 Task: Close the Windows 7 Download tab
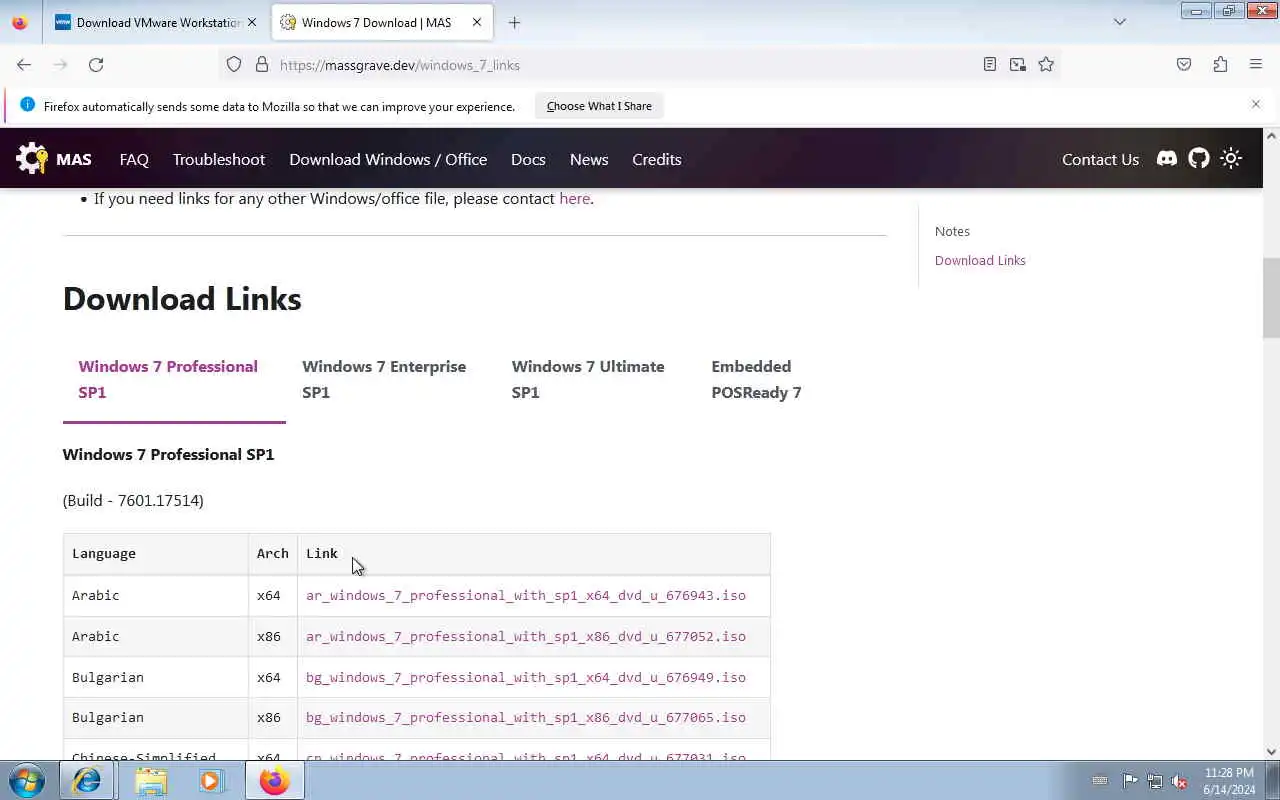(477, 22)
